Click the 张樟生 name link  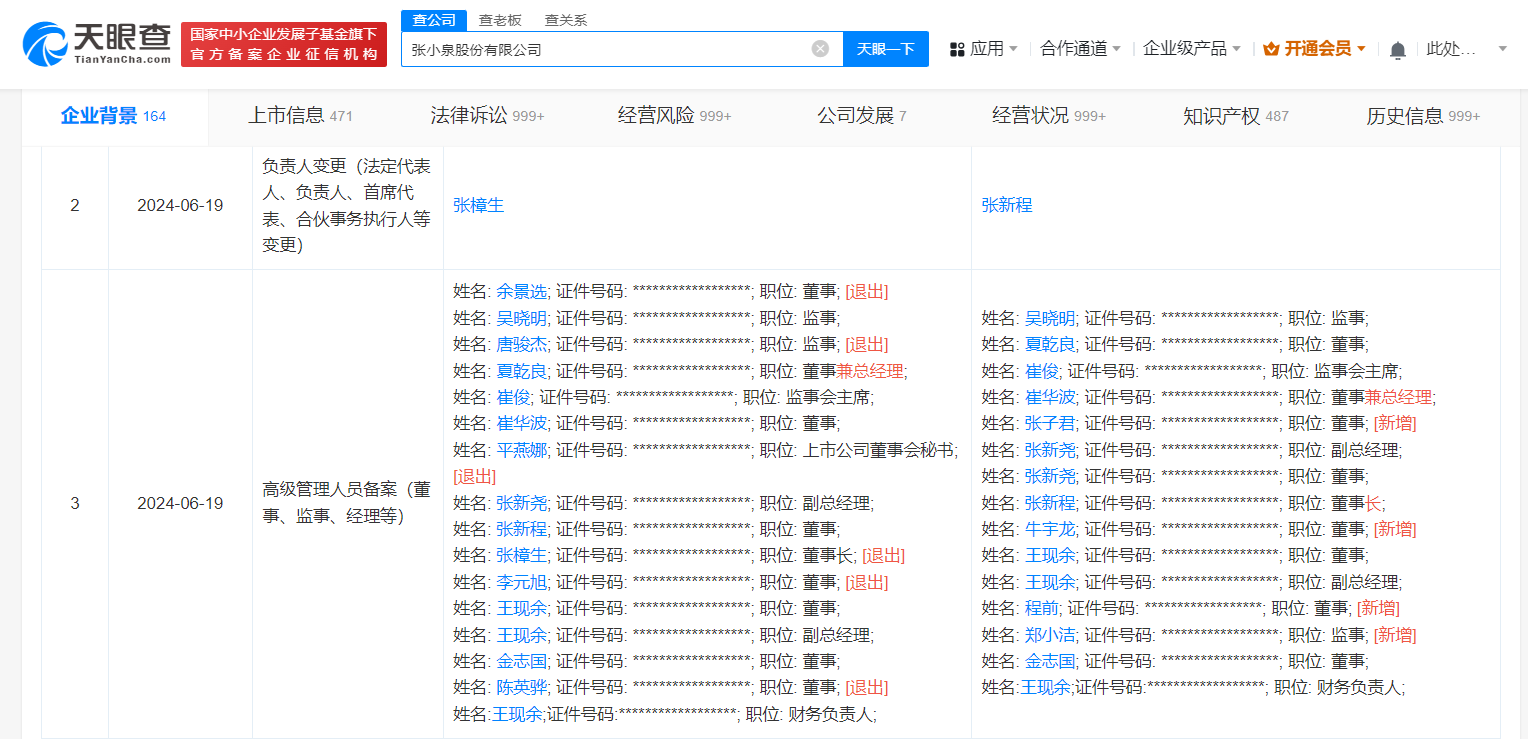click(478, 206)
